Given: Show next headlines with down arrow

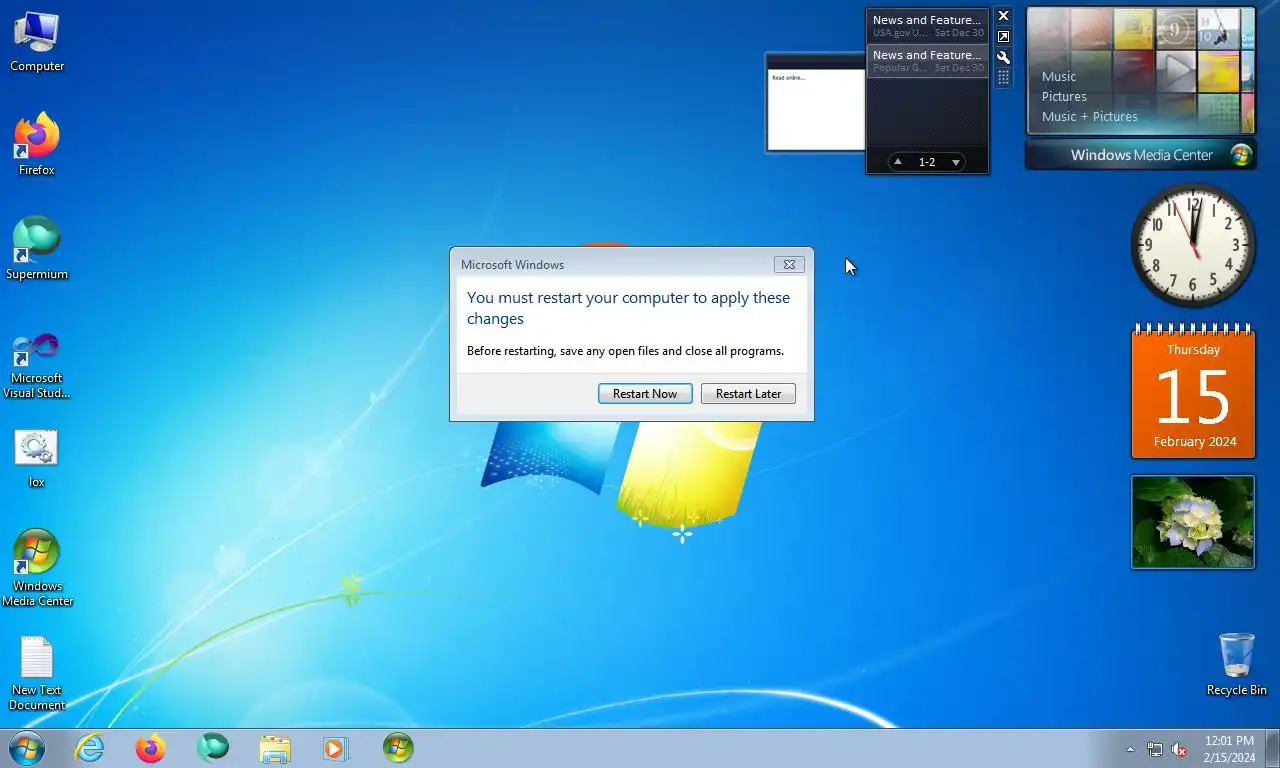Looking at the screenshot, I should coord(956,162).
